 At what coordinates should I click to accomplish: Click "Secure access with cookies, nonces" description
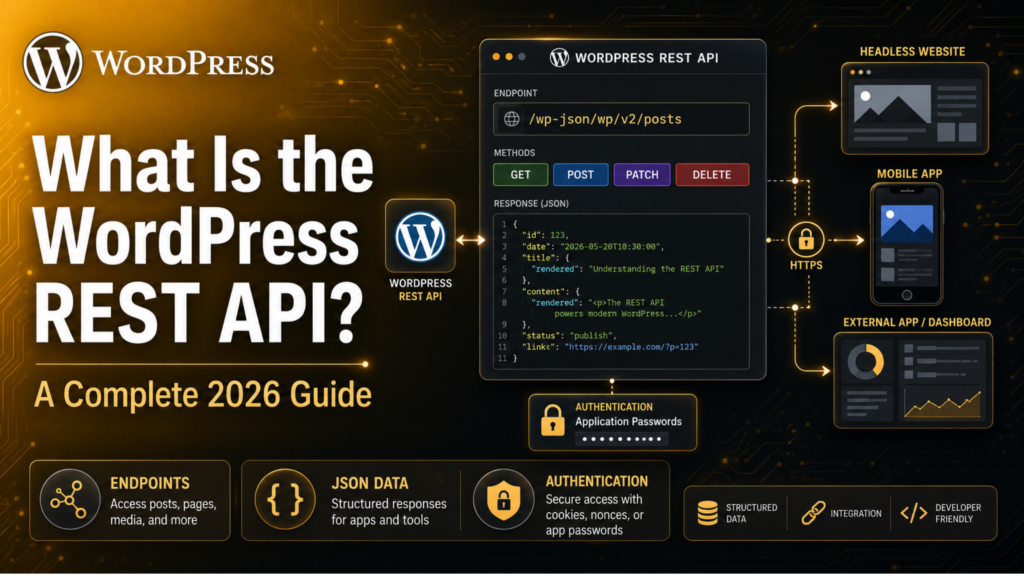click(x=594, y=515)
